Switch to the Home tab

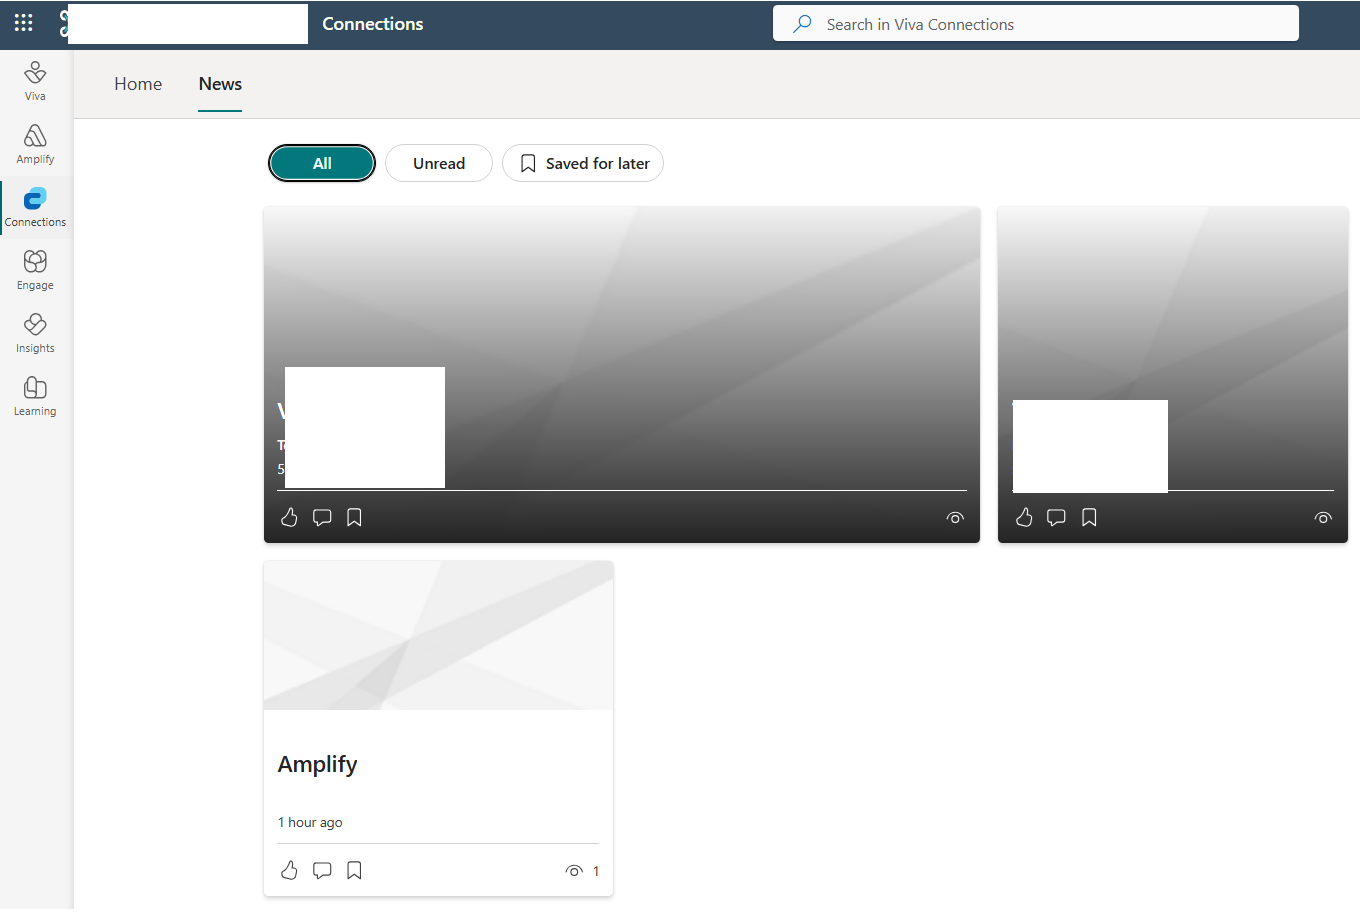tap(138, 84)
